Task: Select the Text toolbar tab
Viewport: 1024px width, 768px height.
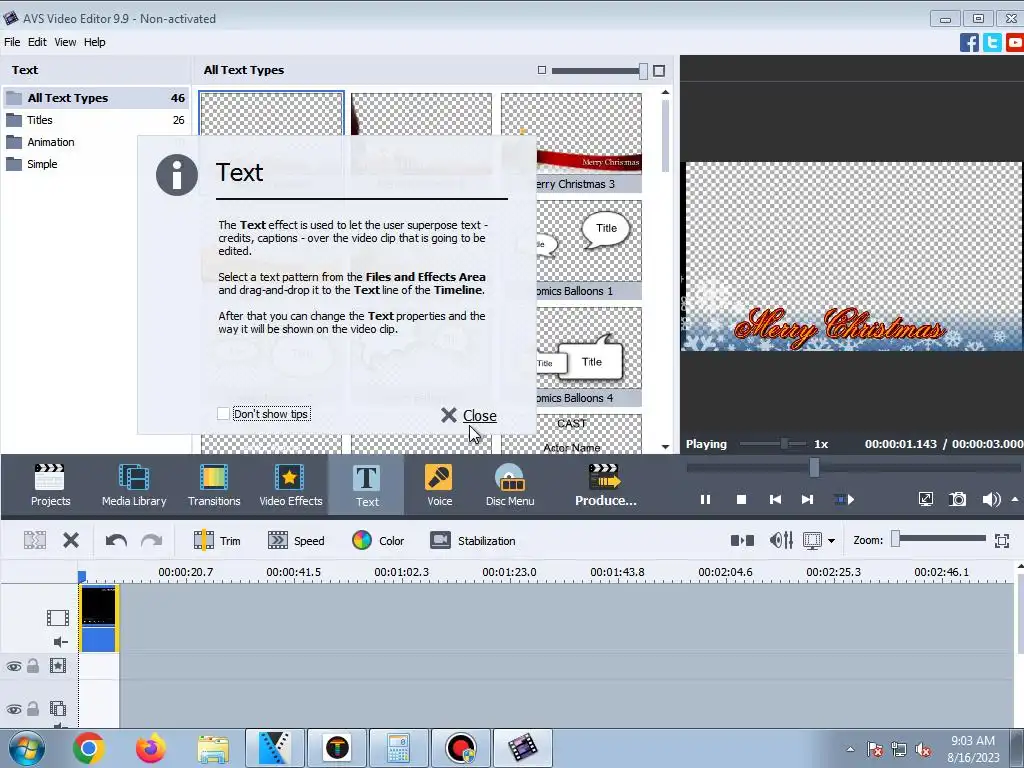Action: [366, 485]
